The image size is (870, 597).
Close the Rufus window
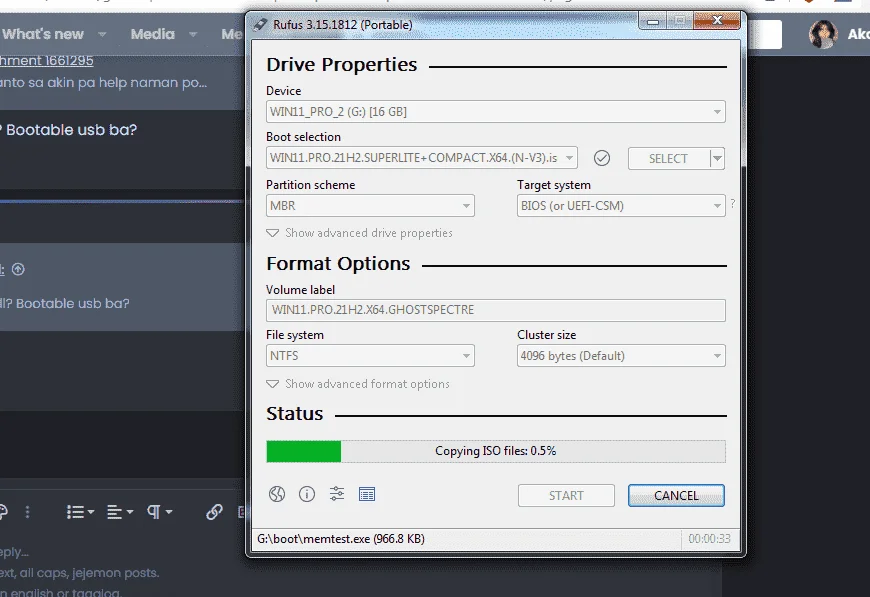click(x=716, y=21)
